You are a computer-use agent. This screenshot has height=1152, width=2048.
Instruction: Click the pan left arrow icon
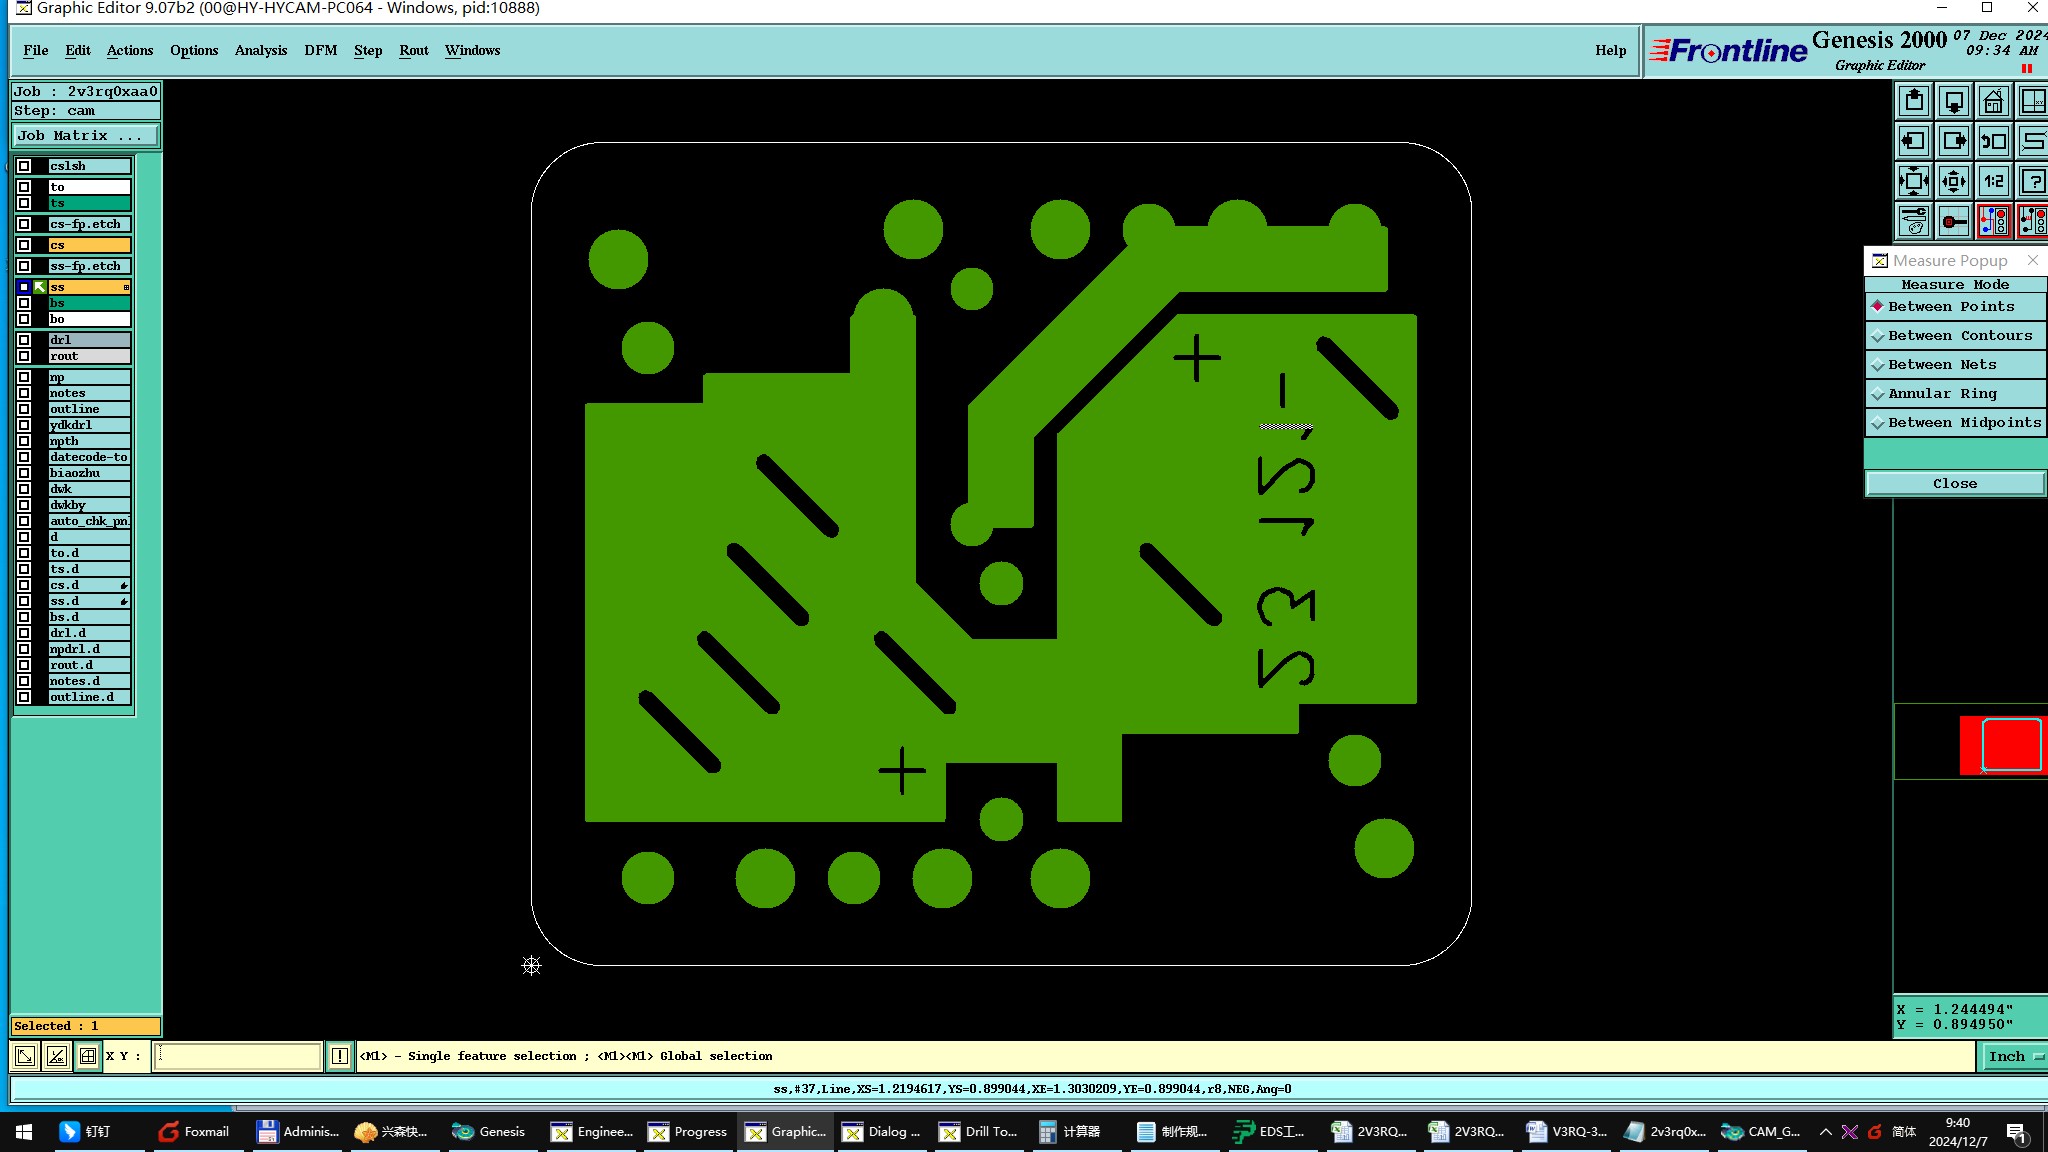(x=1914, y=141)
